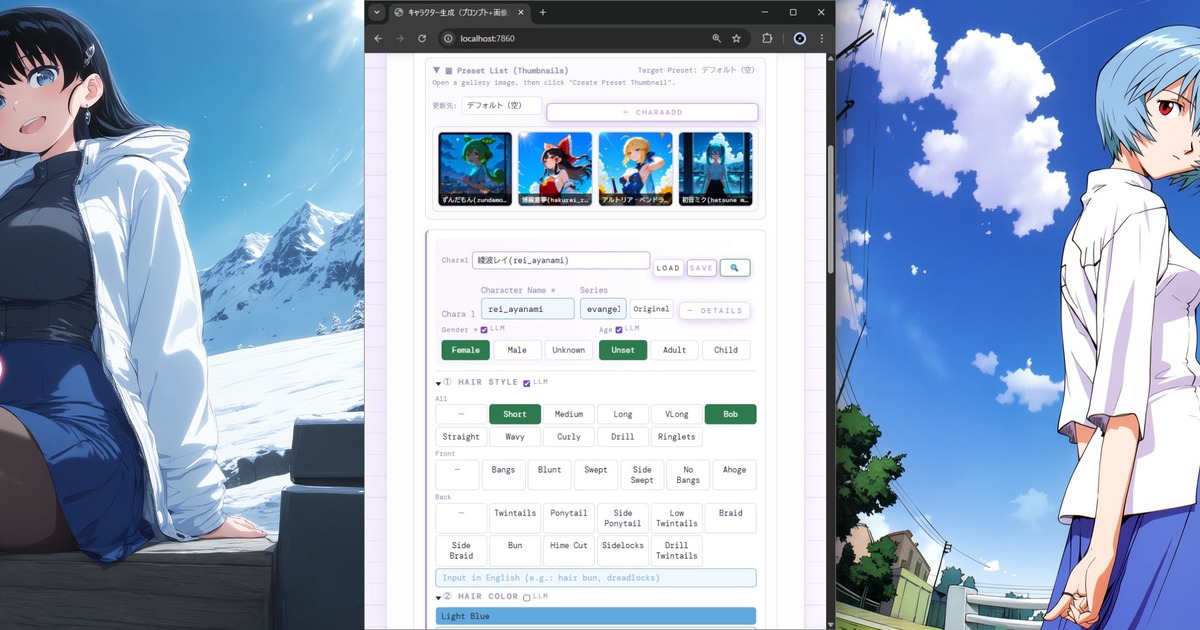Collapse the Hair Color section arrow
The height and width of the screenshot is (630, 1200).
tap(438, 597)
